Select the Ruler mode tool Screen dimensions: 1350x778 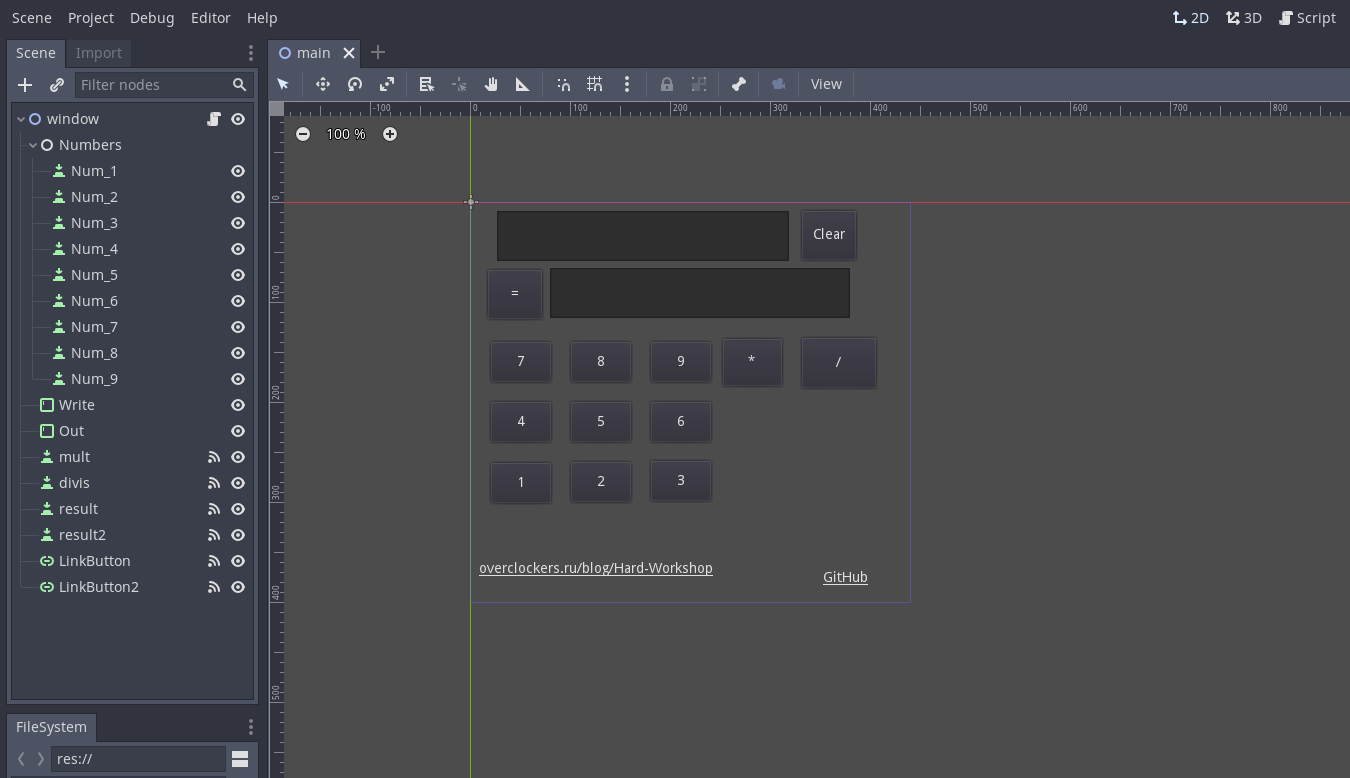pyautogui.click(x=523, y=84)
